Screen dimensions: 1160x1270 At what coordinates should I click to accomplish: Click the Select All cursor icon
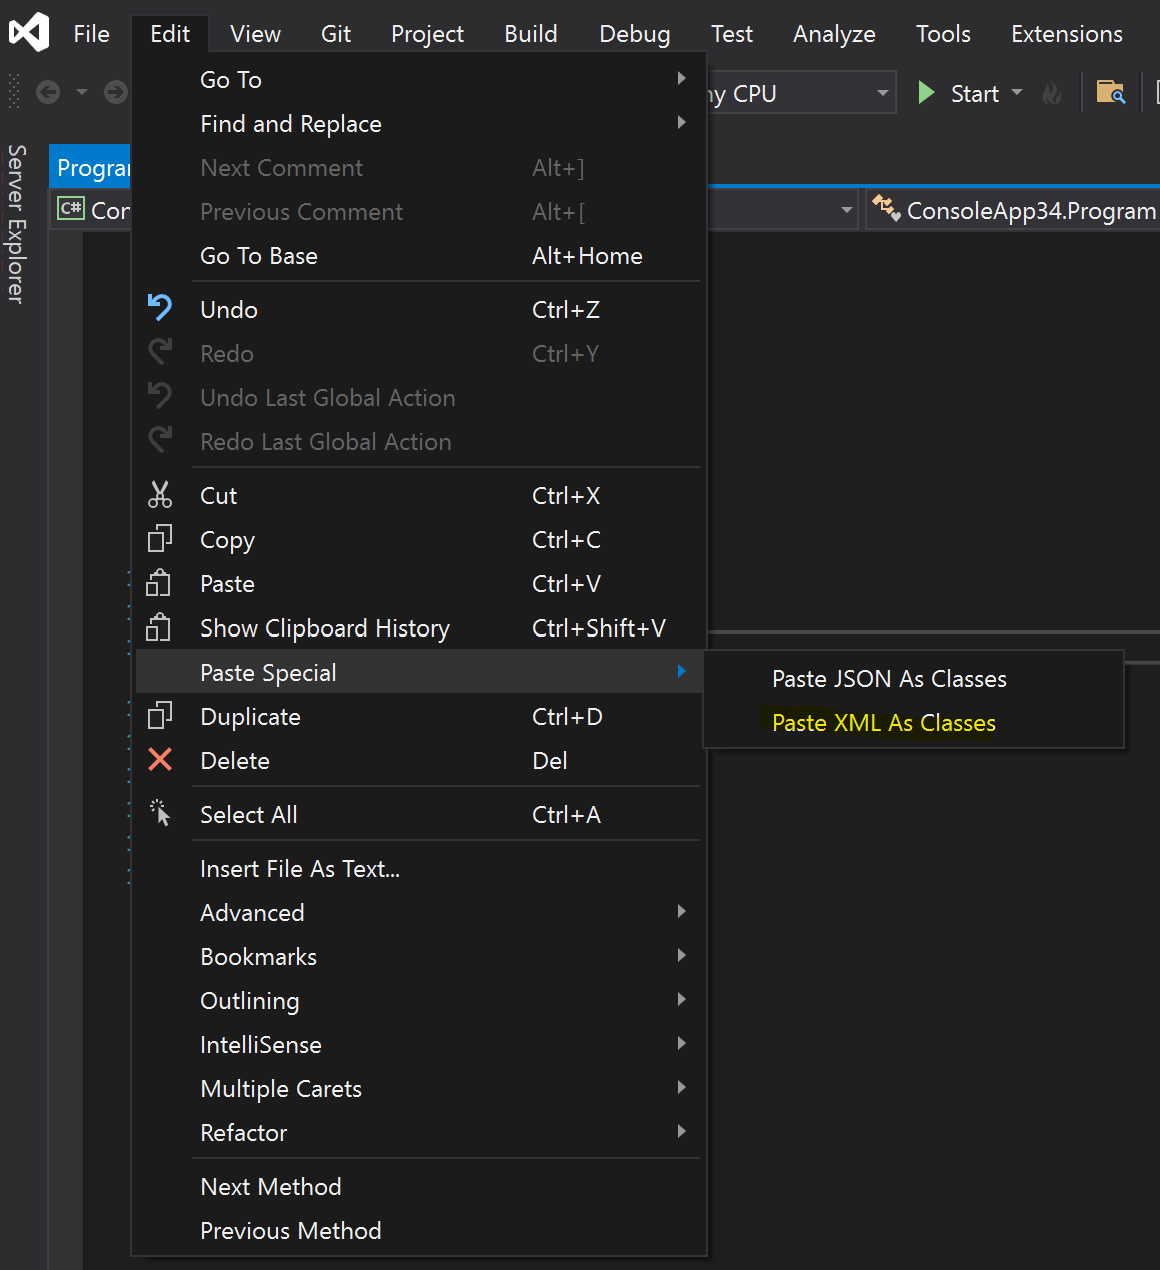[160, 813]
